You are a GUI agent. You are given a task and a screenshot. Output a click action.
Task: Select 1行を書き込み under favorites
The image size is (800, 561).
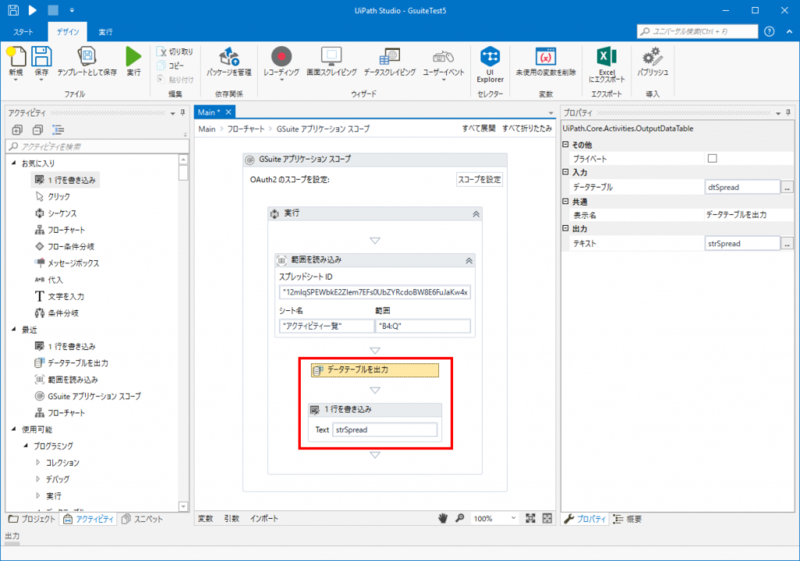(x=65, y=180)
